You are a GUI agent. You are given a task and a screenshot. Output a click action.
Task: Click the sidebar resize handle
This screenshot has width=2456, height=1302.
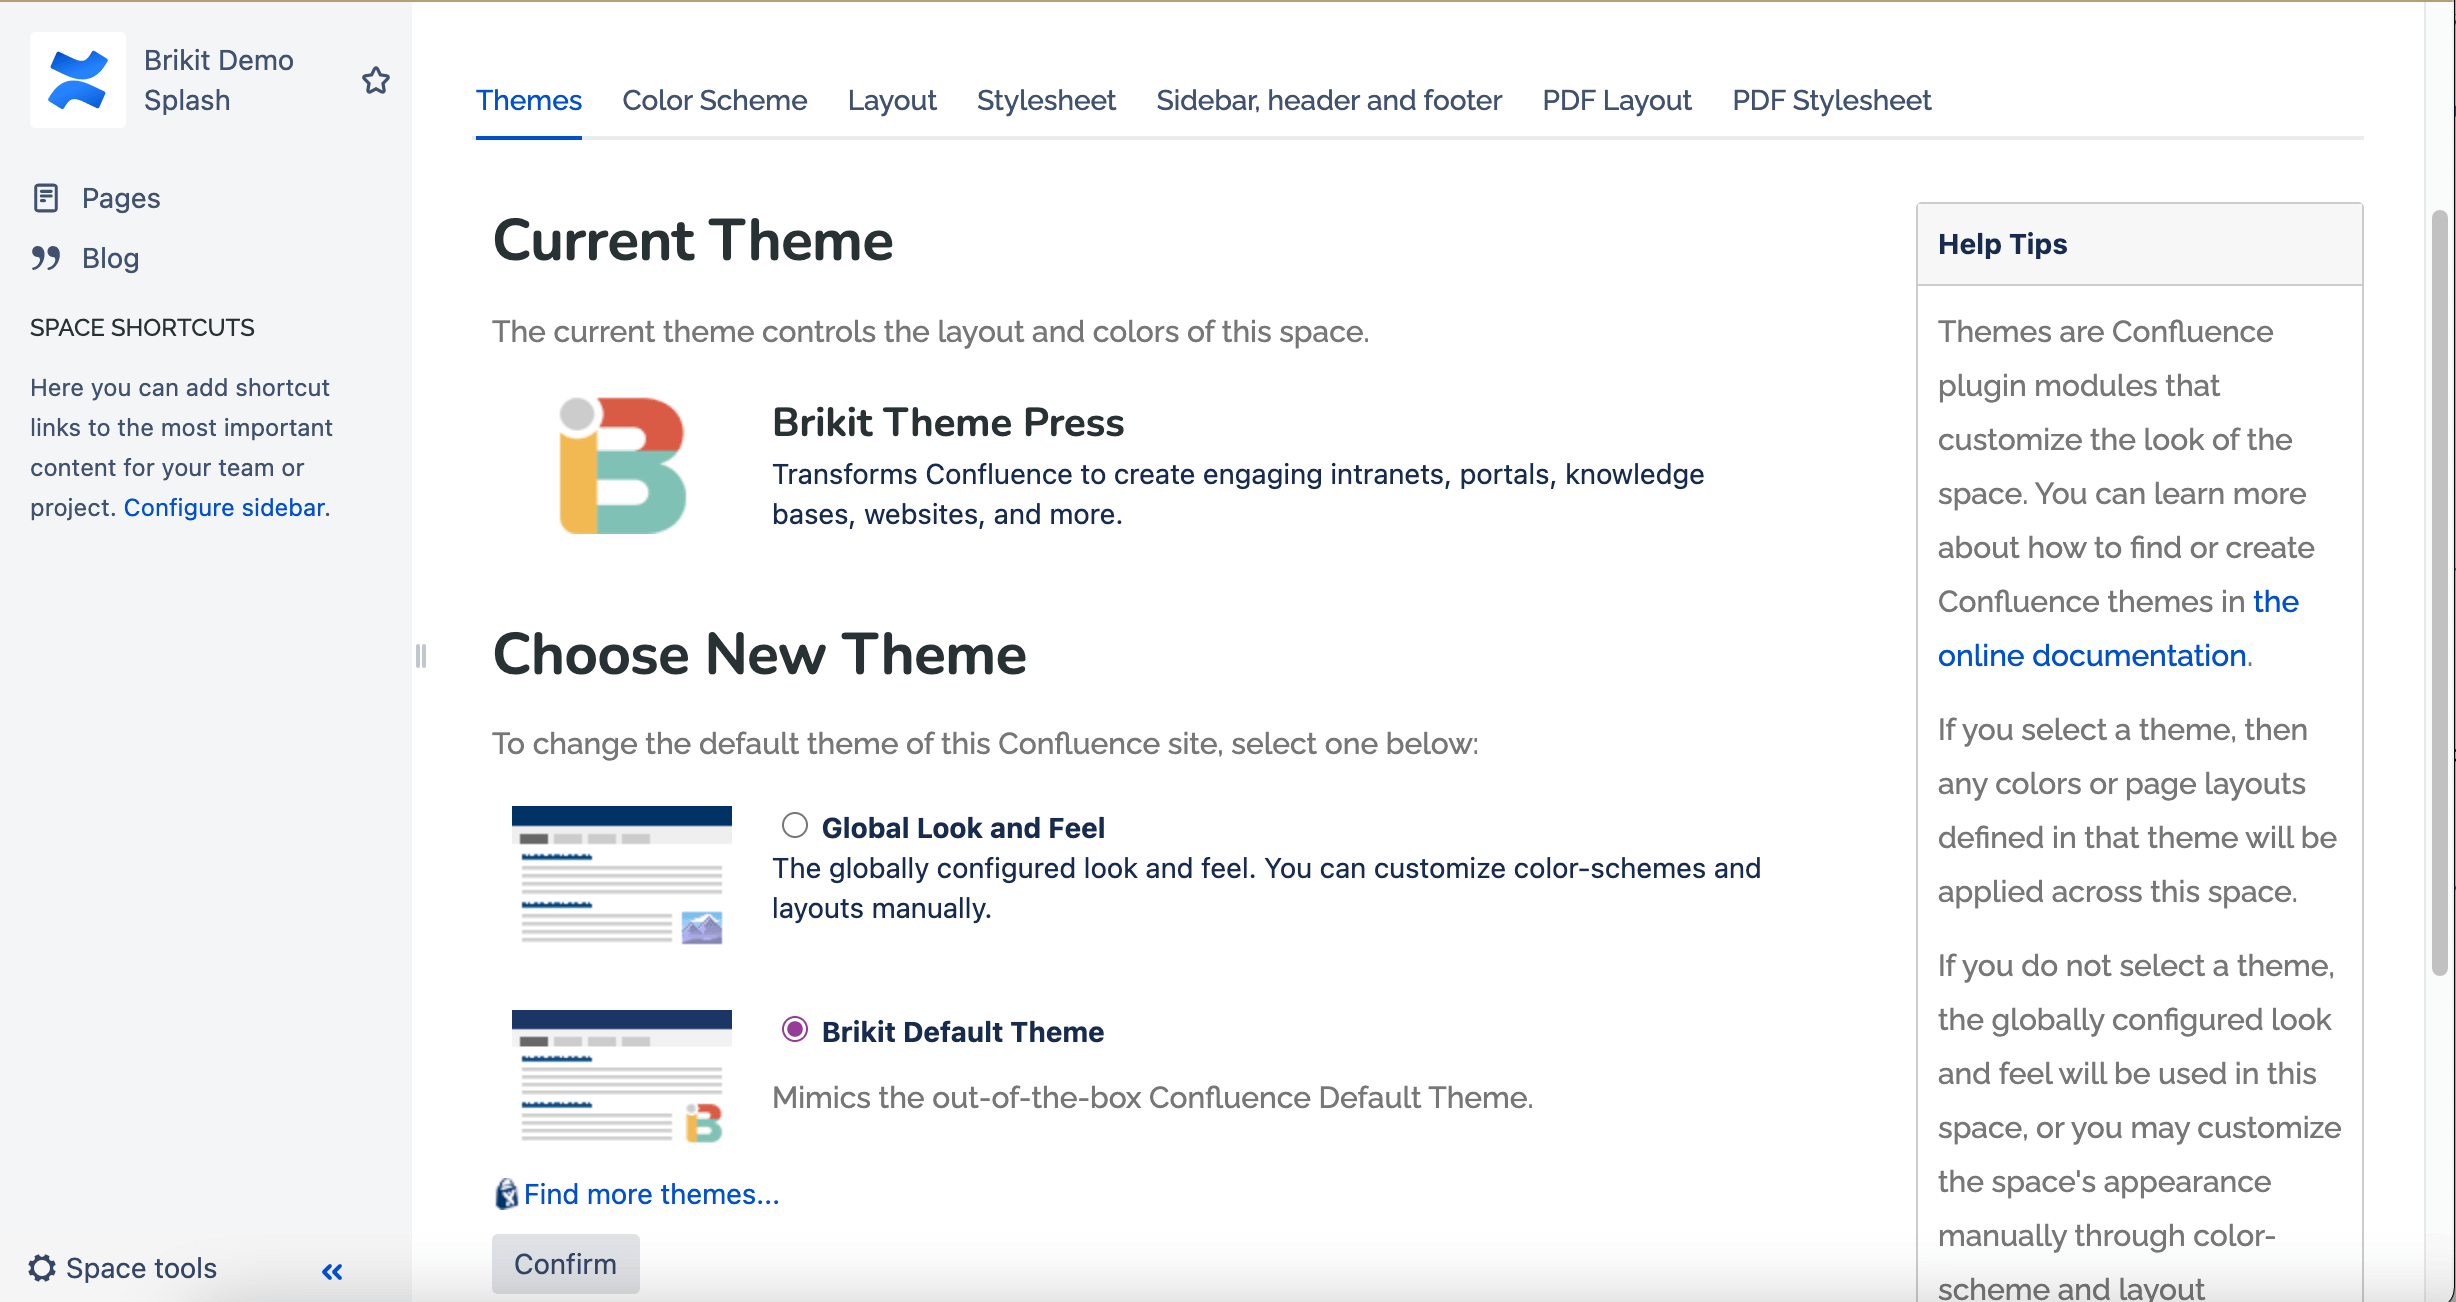(x=421, y=656)
